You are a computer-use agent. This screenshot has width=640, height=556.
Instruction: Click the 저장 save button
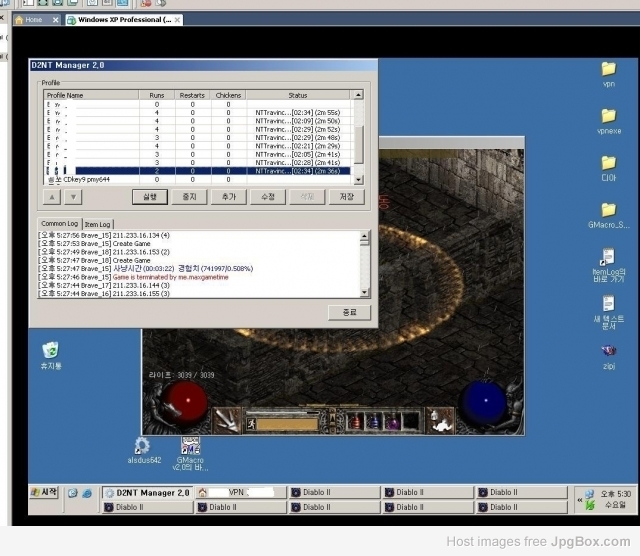(347, 197)
